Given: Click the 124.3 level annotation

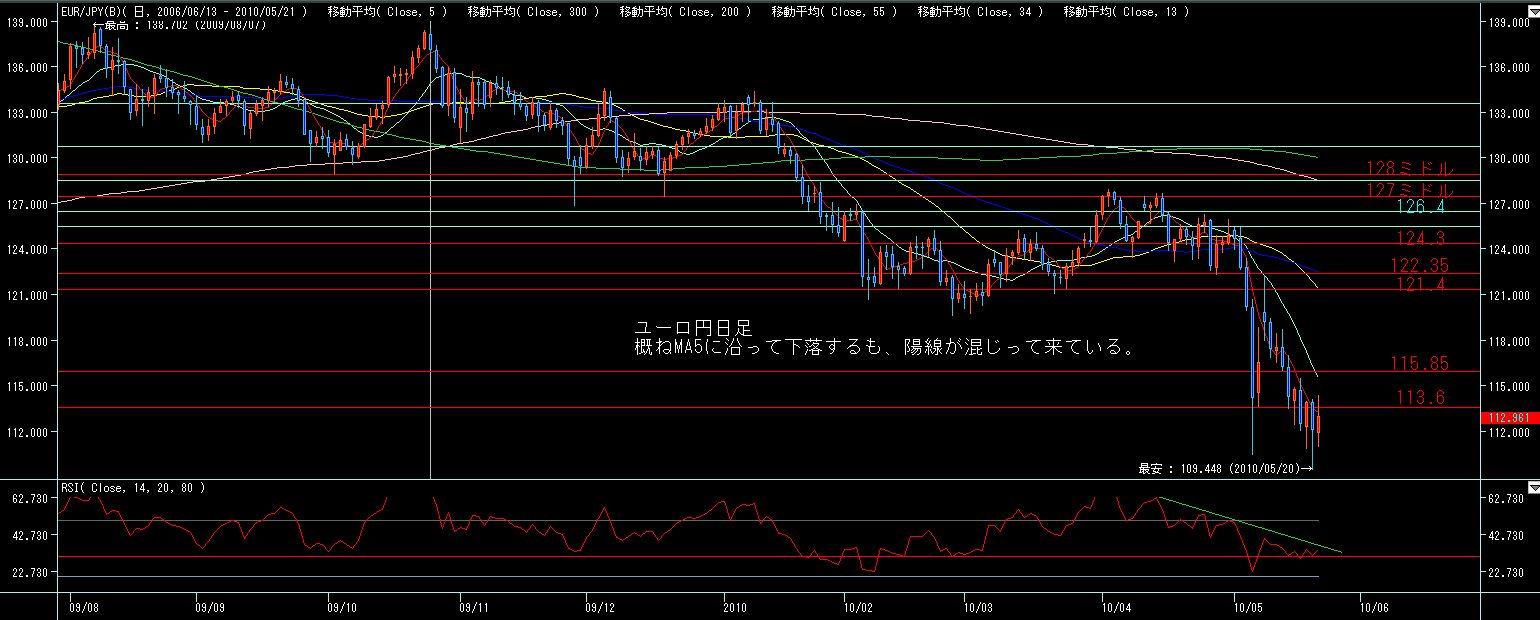Looking at the screenshot, I should click(x=1423, y=238).
